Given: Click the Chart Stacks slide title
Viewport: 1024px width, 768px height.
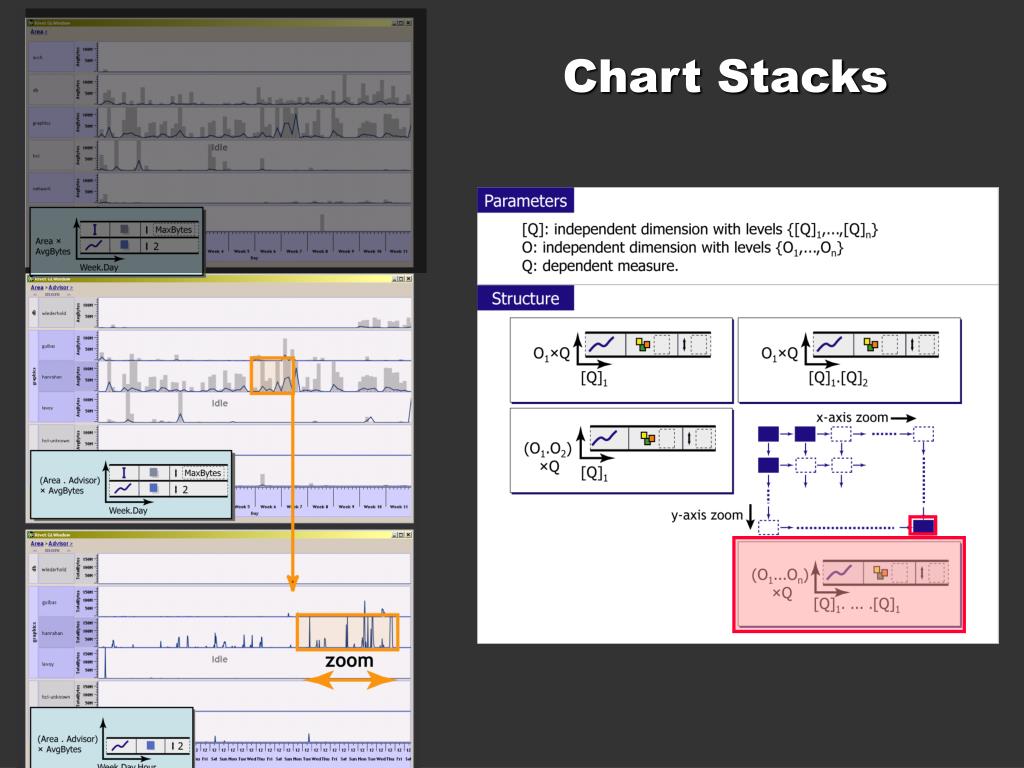Looking at the screenshot, I should (x=726, y=76).
